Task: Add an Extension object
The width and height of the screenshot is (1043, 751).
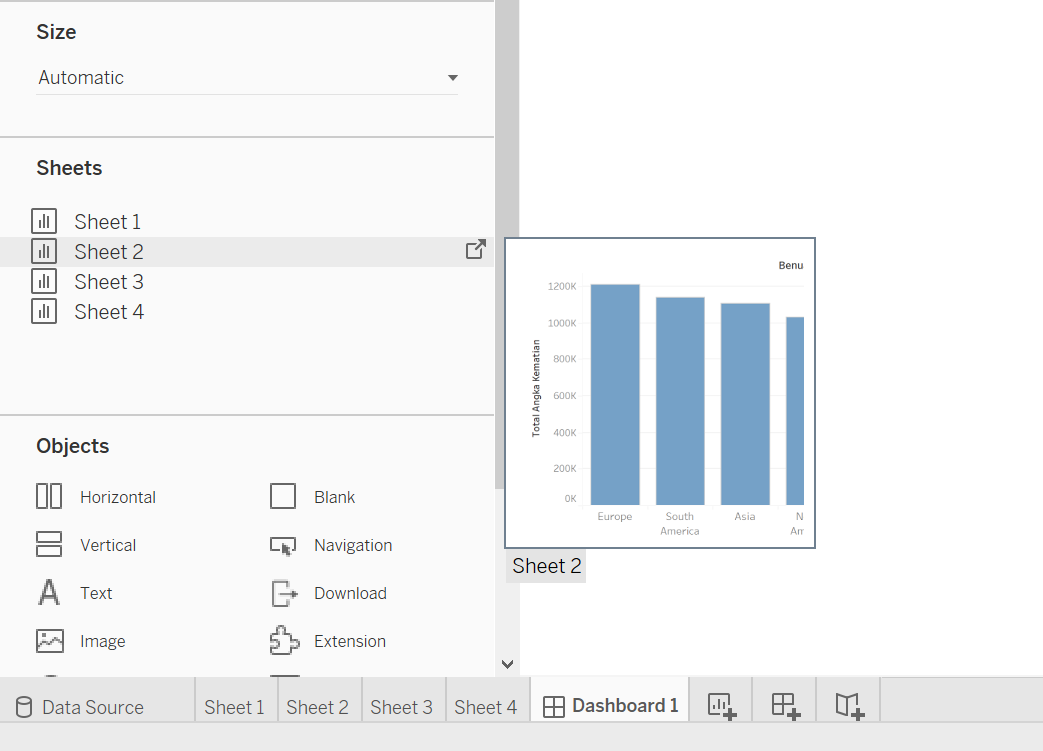Action: pyautogui.click(x=349, y=640)
